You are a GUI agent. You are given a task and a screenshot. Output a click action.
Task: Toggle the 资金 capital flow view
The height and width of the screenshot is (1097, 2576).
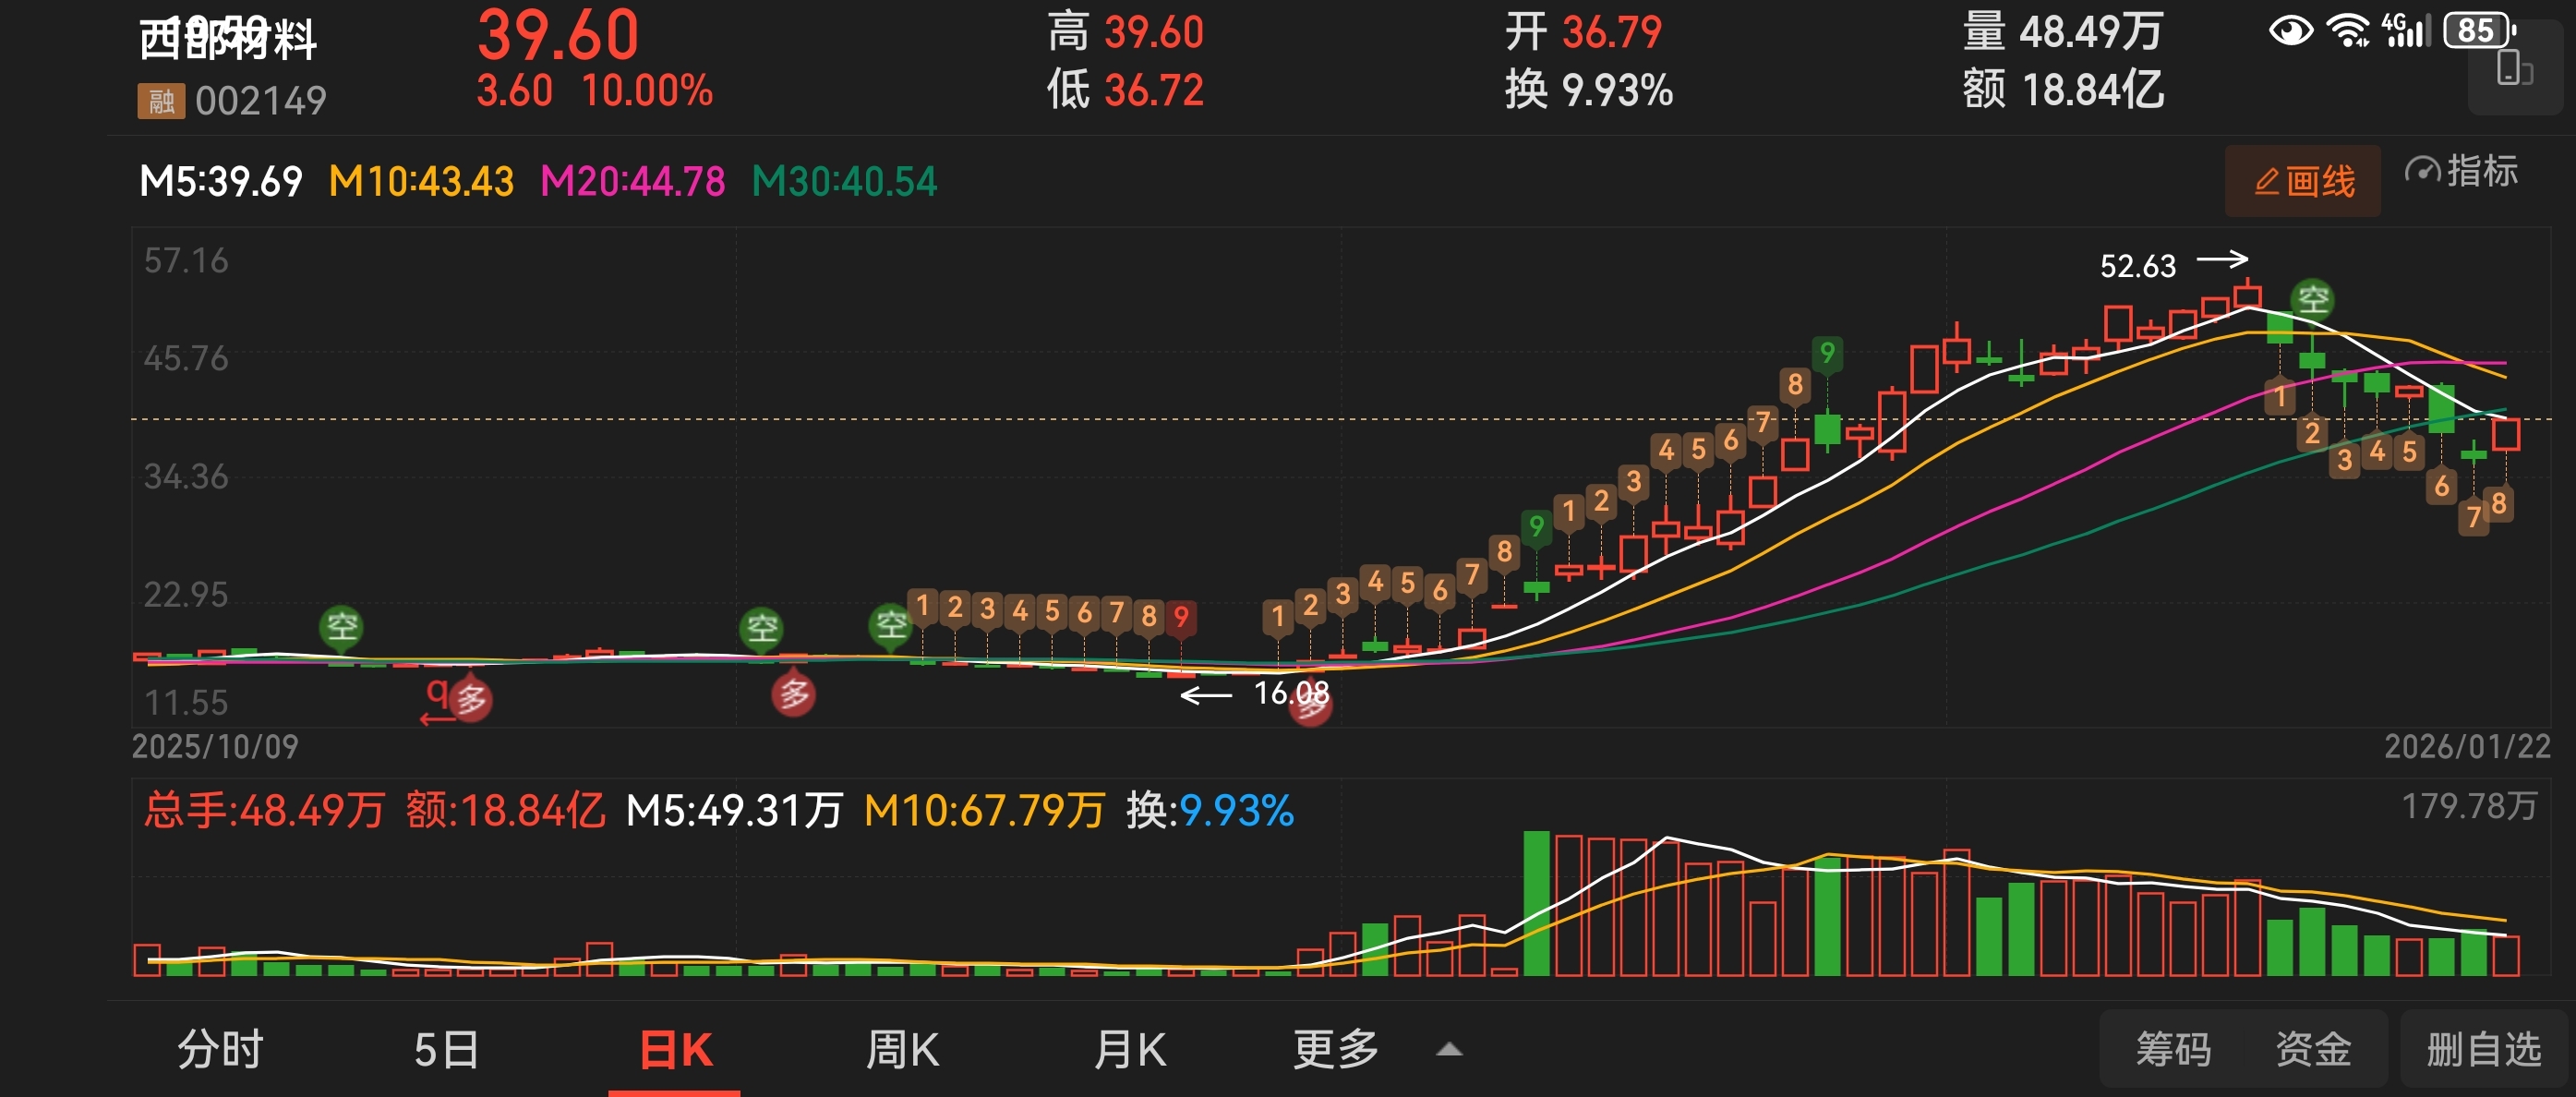pos(2312,1050)
